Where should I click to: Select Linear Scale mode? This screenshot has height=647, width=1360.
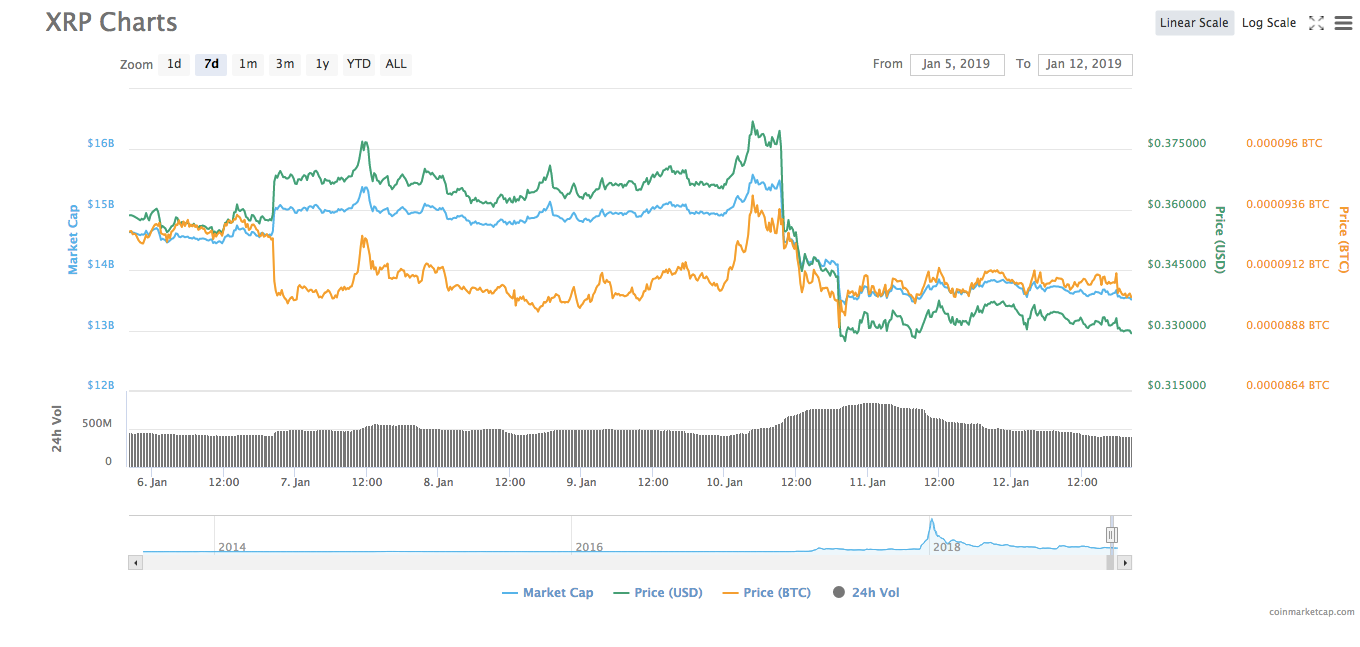(1194, 22)
